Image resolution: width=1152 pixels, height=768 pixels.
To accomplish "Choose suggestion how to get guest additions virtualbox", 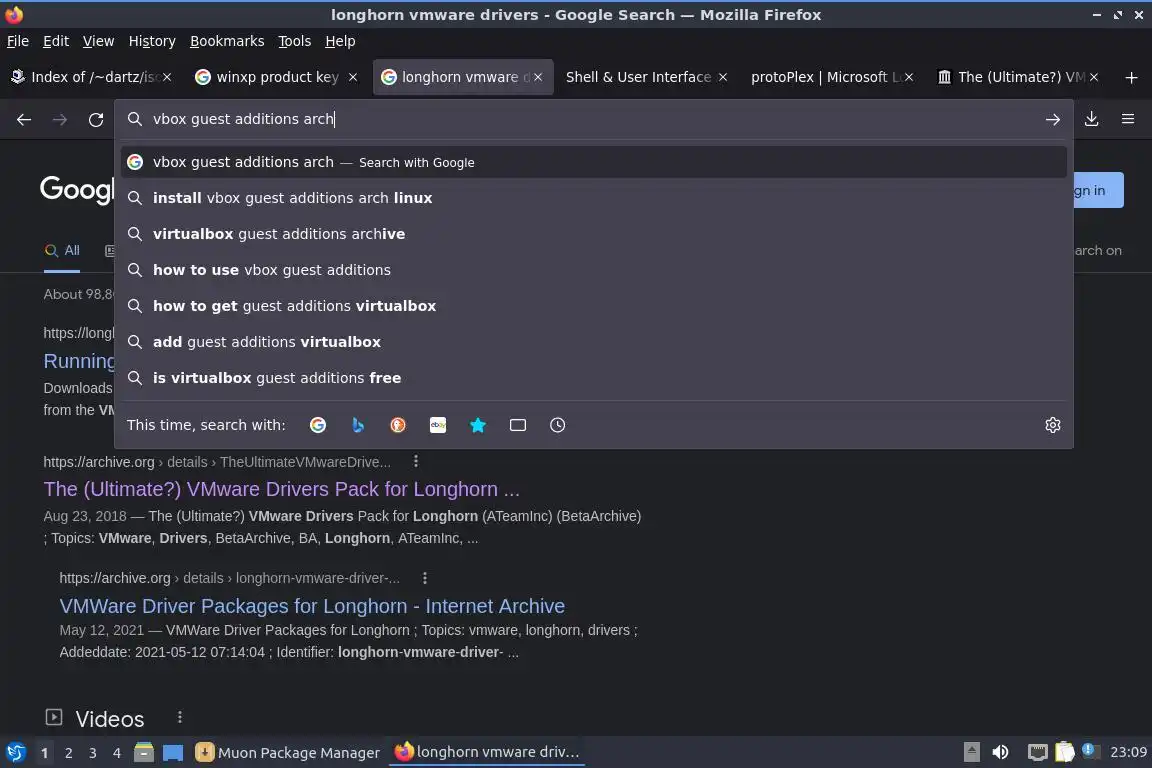I will pyautogui.click(x=594, y=306).
